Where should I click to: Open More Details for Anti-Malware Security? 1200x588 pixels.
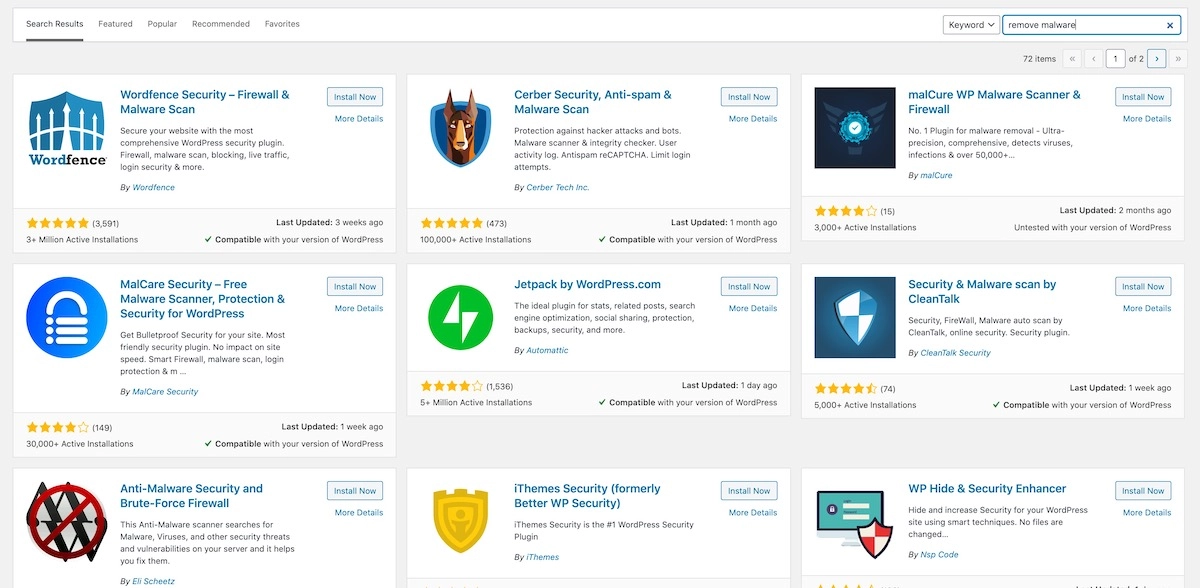pyautogui.click(x=359, y=513)
